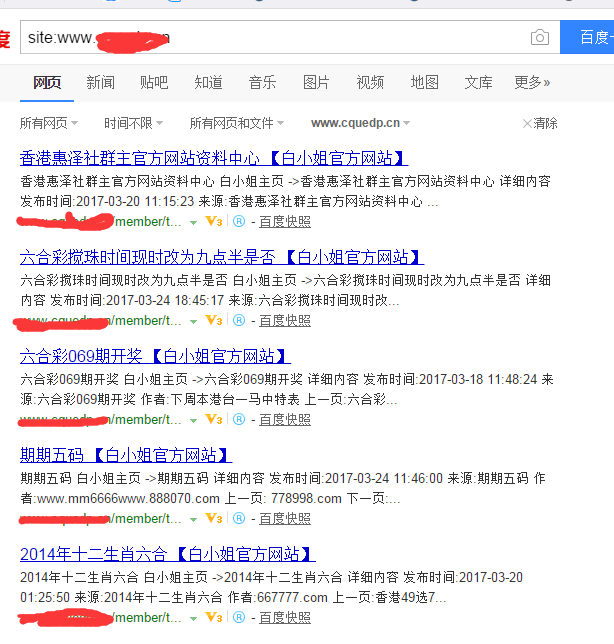Open the 更多» tab menu

pyautogui.click(x=532, y=83)
